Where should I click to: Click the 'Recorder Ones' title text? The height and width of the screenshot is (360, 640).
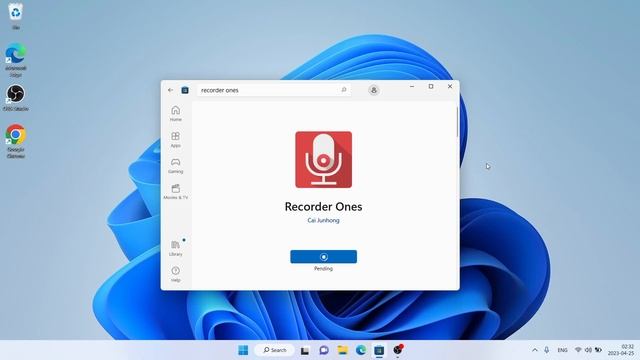323,207
